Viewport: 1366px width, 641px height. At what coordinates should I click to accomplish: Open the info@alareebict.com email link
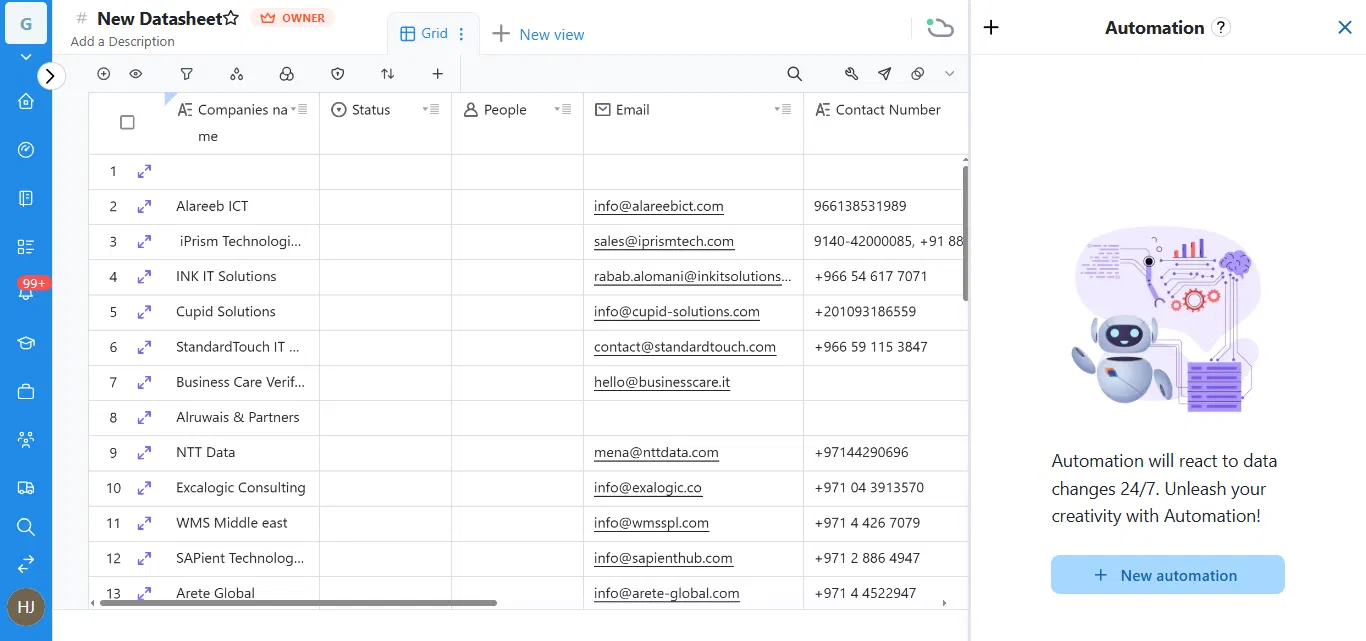click(x=658, y=206)
